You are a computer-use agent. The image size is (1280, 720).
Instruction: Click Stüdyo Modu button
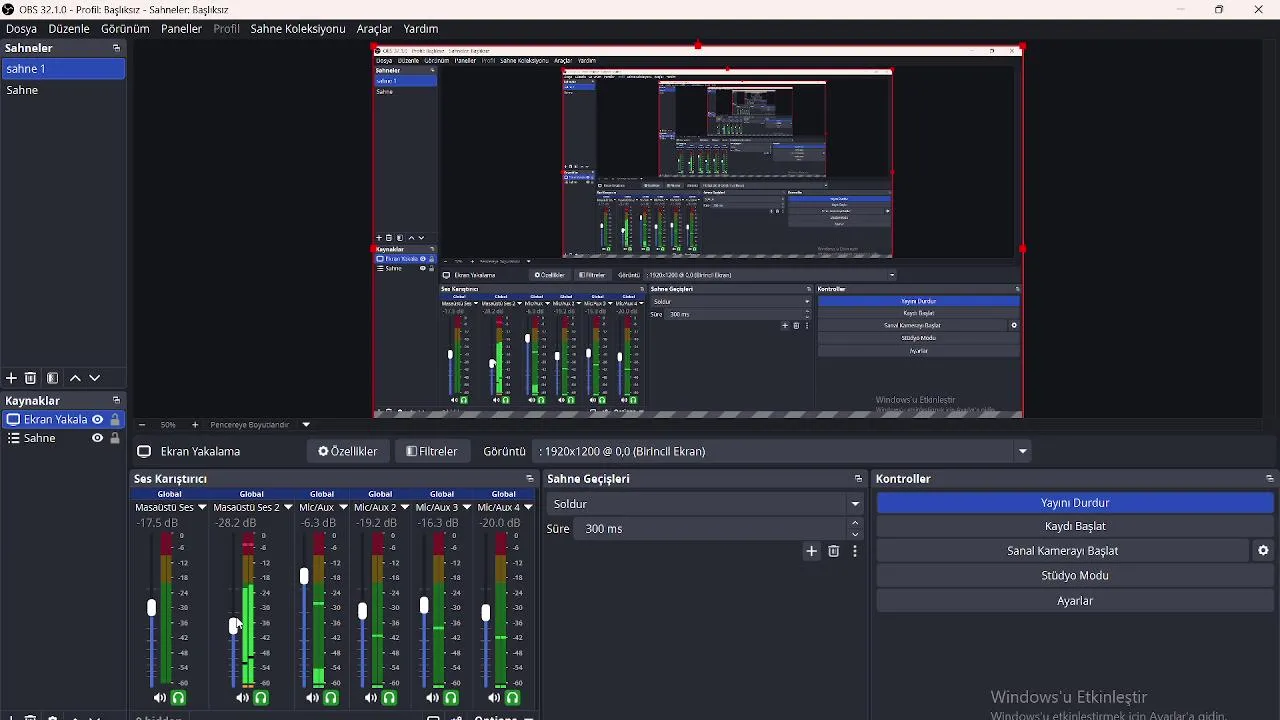[1076, 576]
